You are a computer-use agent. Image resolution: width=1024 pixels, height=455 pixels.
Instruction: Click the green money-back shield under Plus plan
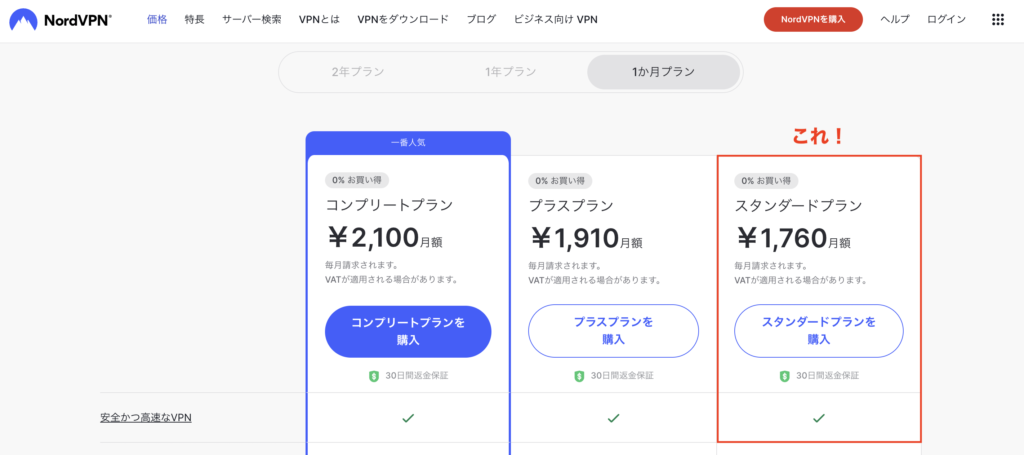tap(579, 376)
